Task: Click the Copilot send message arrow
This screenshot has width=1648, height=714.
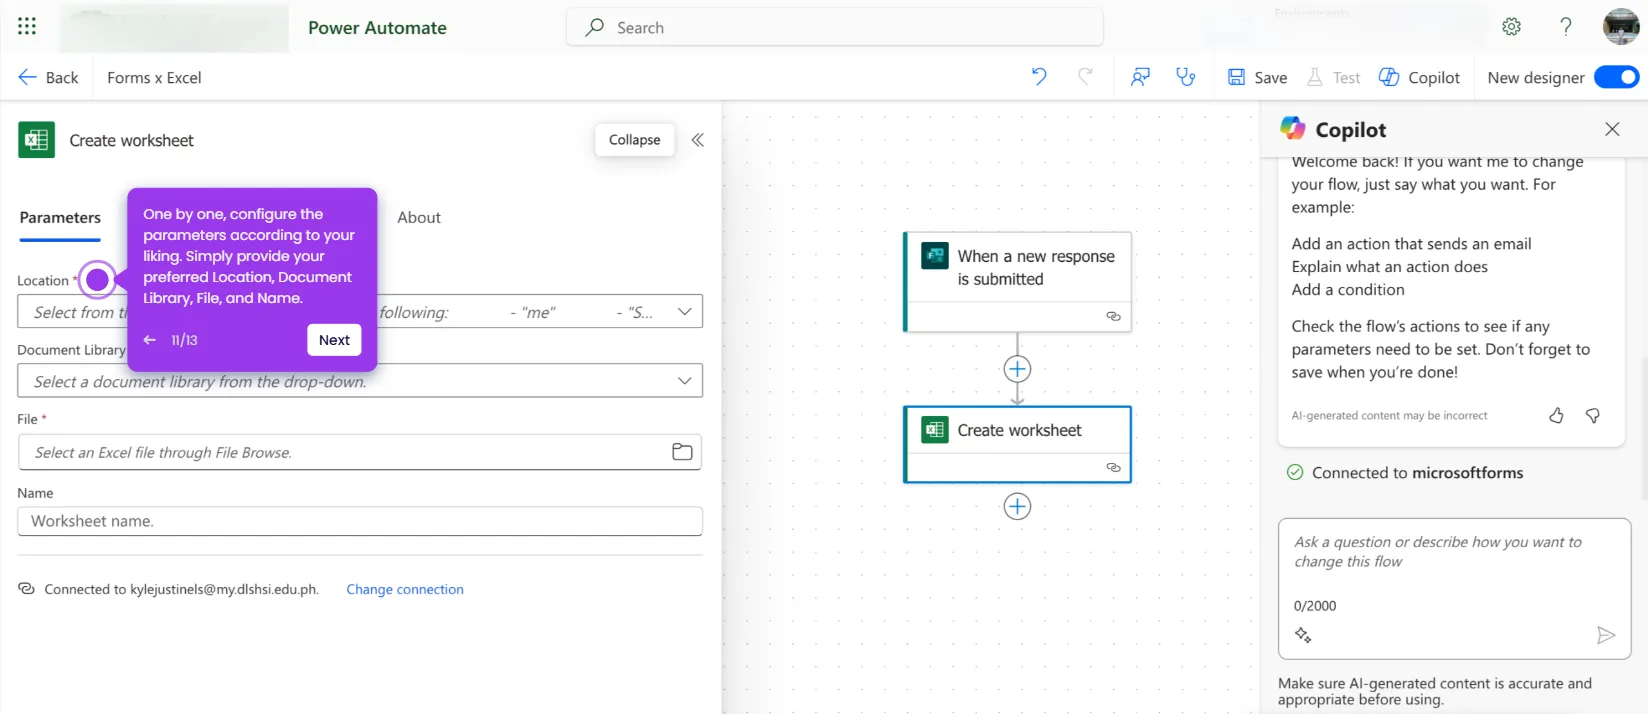Action: [1606, 635]
